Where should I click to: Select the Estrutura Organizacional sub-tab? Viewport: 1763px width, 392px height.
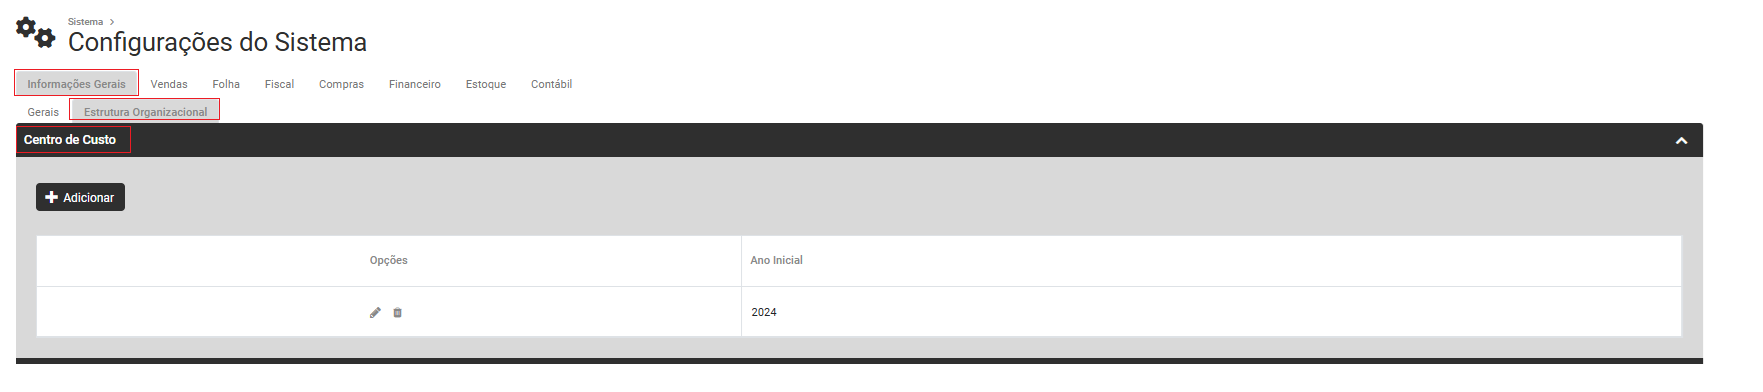tap(145, 111)
